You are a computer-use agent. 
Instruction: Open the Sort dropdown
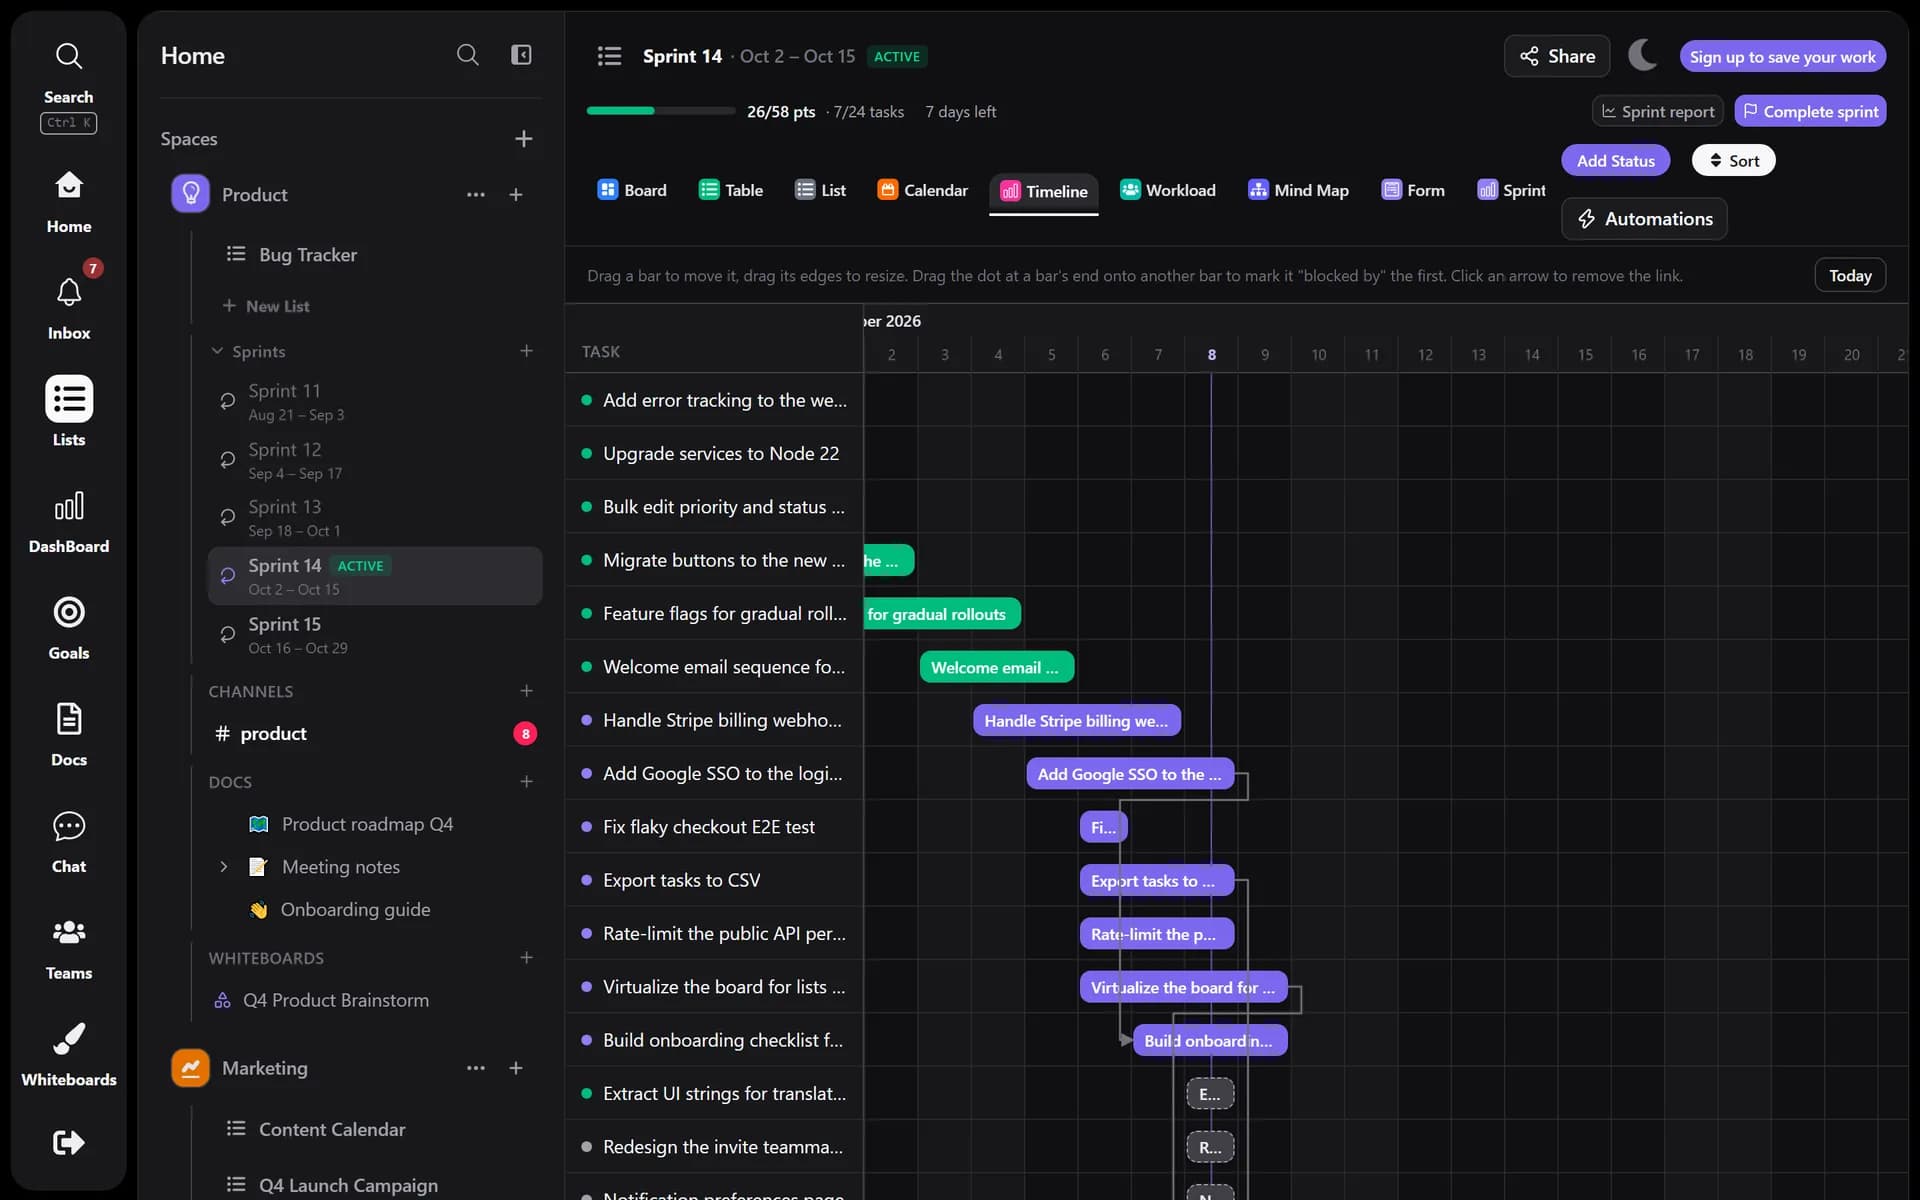(x=1733, y=160)
